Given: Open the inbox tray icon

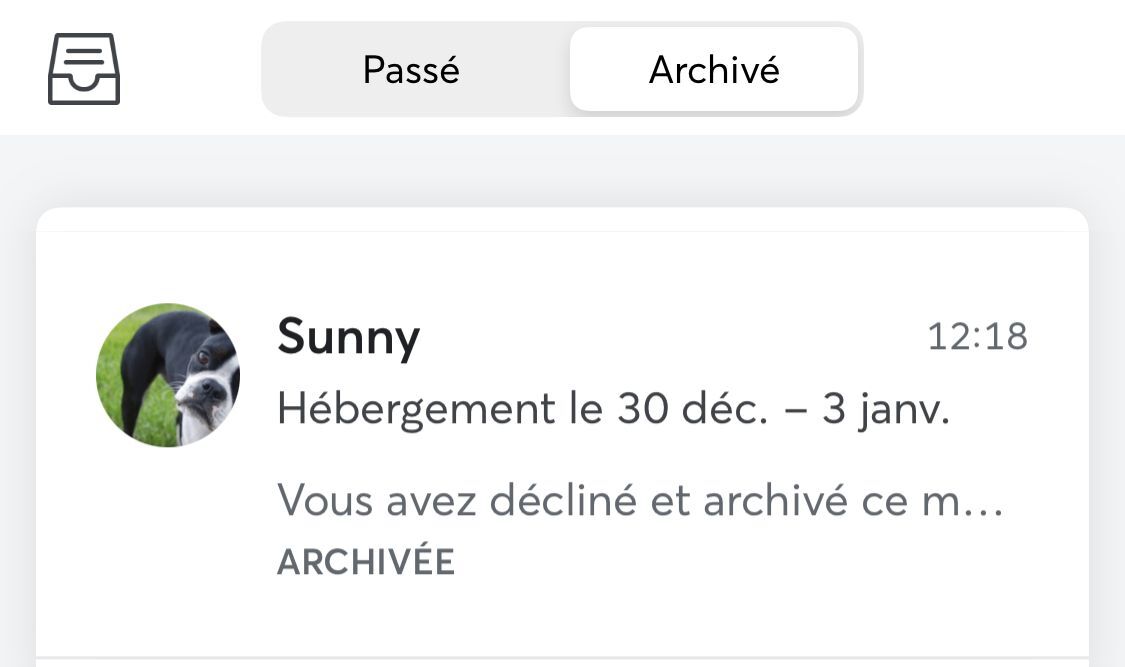Looking at the screenshot, I should pos(84,69).
